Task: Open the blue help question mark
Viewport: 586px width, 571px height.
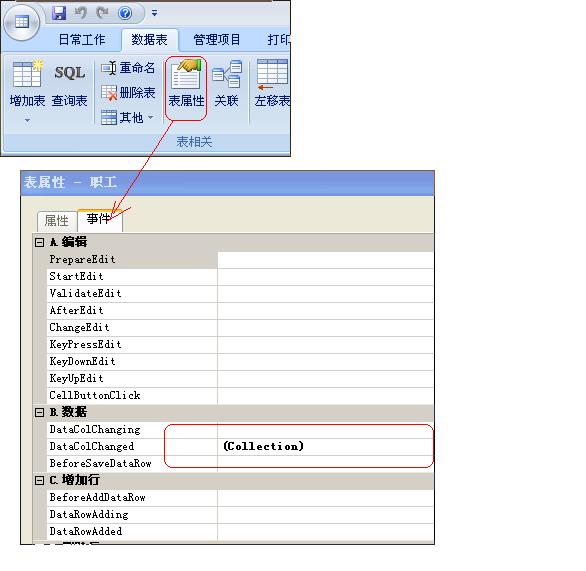Action: click(125, 13)
